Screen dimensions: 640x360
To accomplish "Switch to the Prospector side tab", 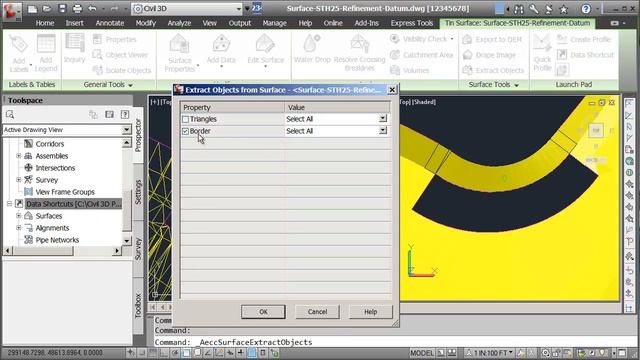I will [138, 136].
